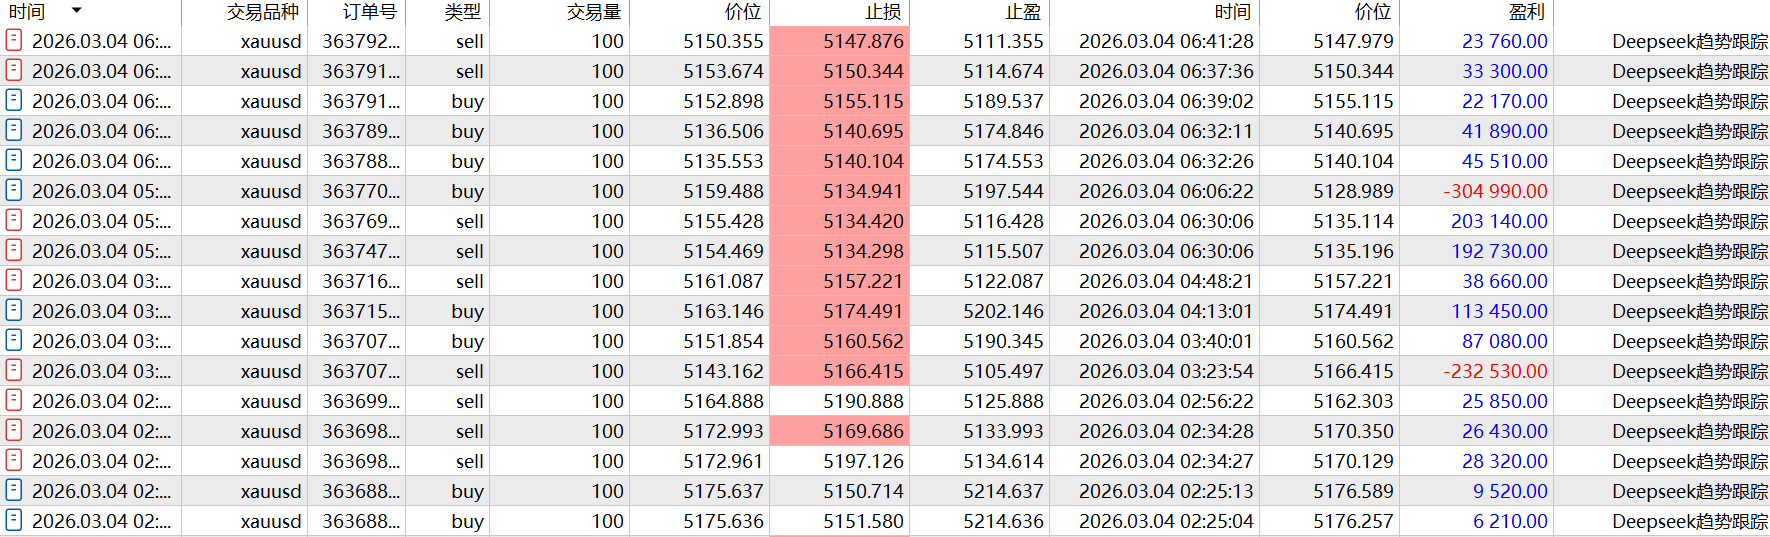This screenshot has width=1770, height=537.
Task: Click the sell order icon for order 363792
Action: click(14, 40)
